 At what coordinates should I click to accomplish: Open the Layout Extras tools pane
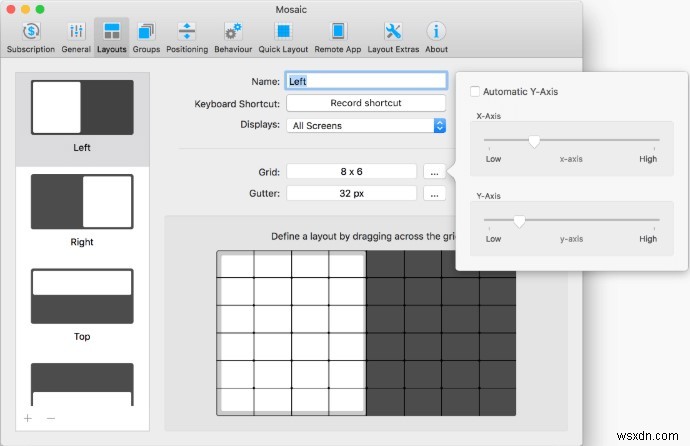click(393, 37)
